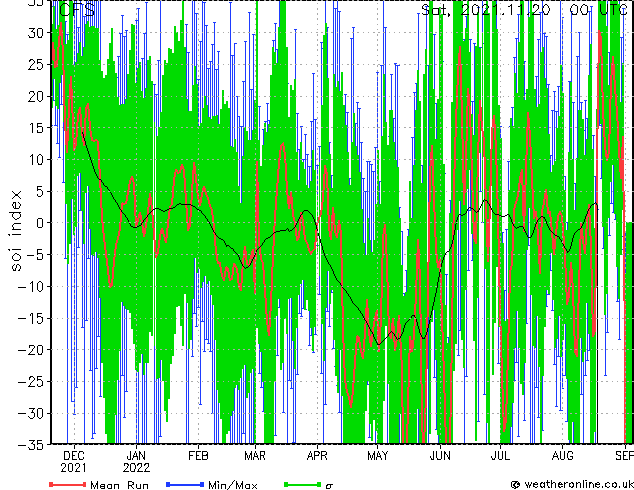Click the y-axis value -25
The height and width of the screenshot is (490, 634).
31,382
